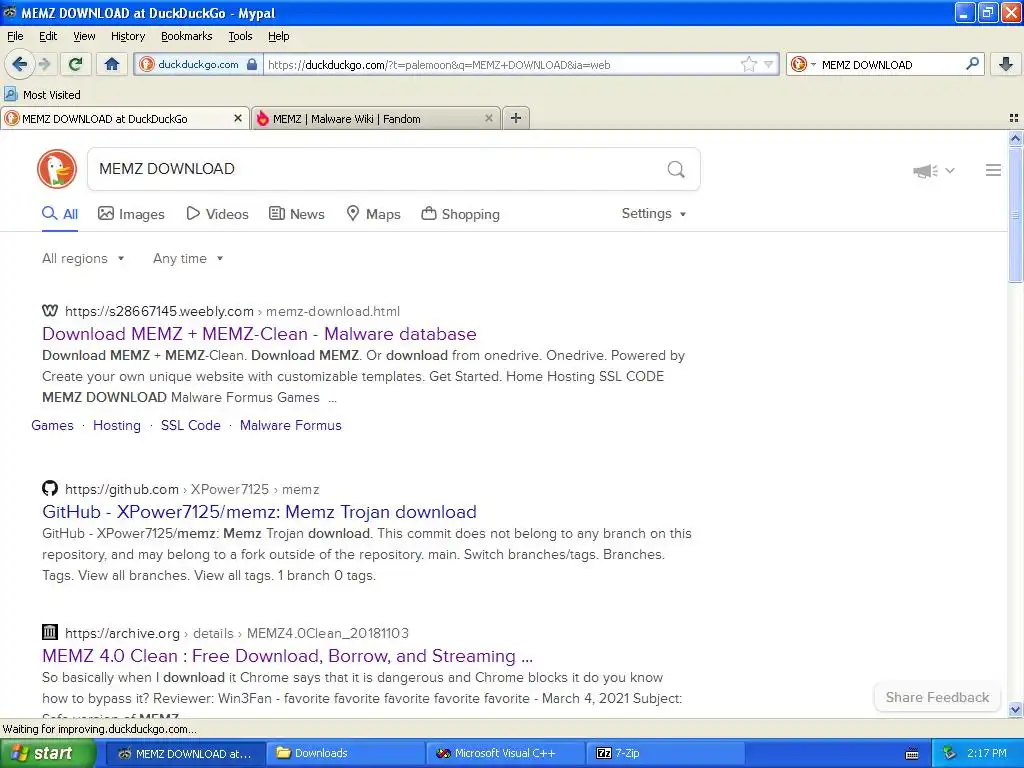1024x768 pixels.
Task: Click the Share Feedback button
Action: (x=937, y=697)
